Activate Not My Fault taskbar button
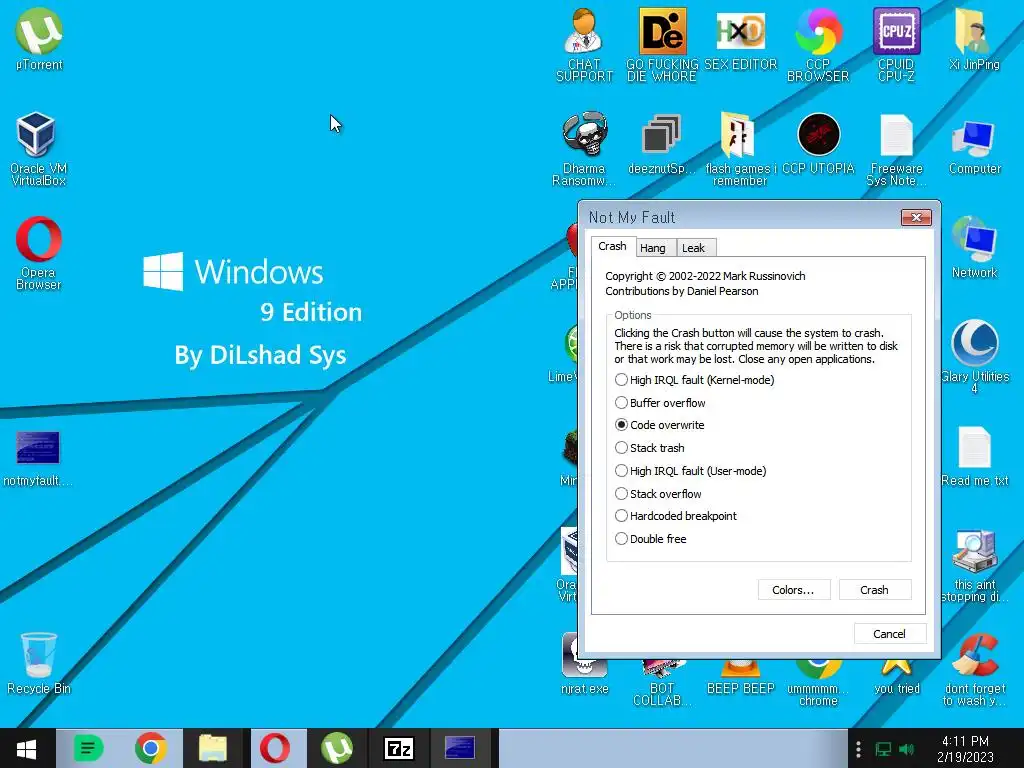The width and height of the screenshot is (1024, 768). click(460, 748)
